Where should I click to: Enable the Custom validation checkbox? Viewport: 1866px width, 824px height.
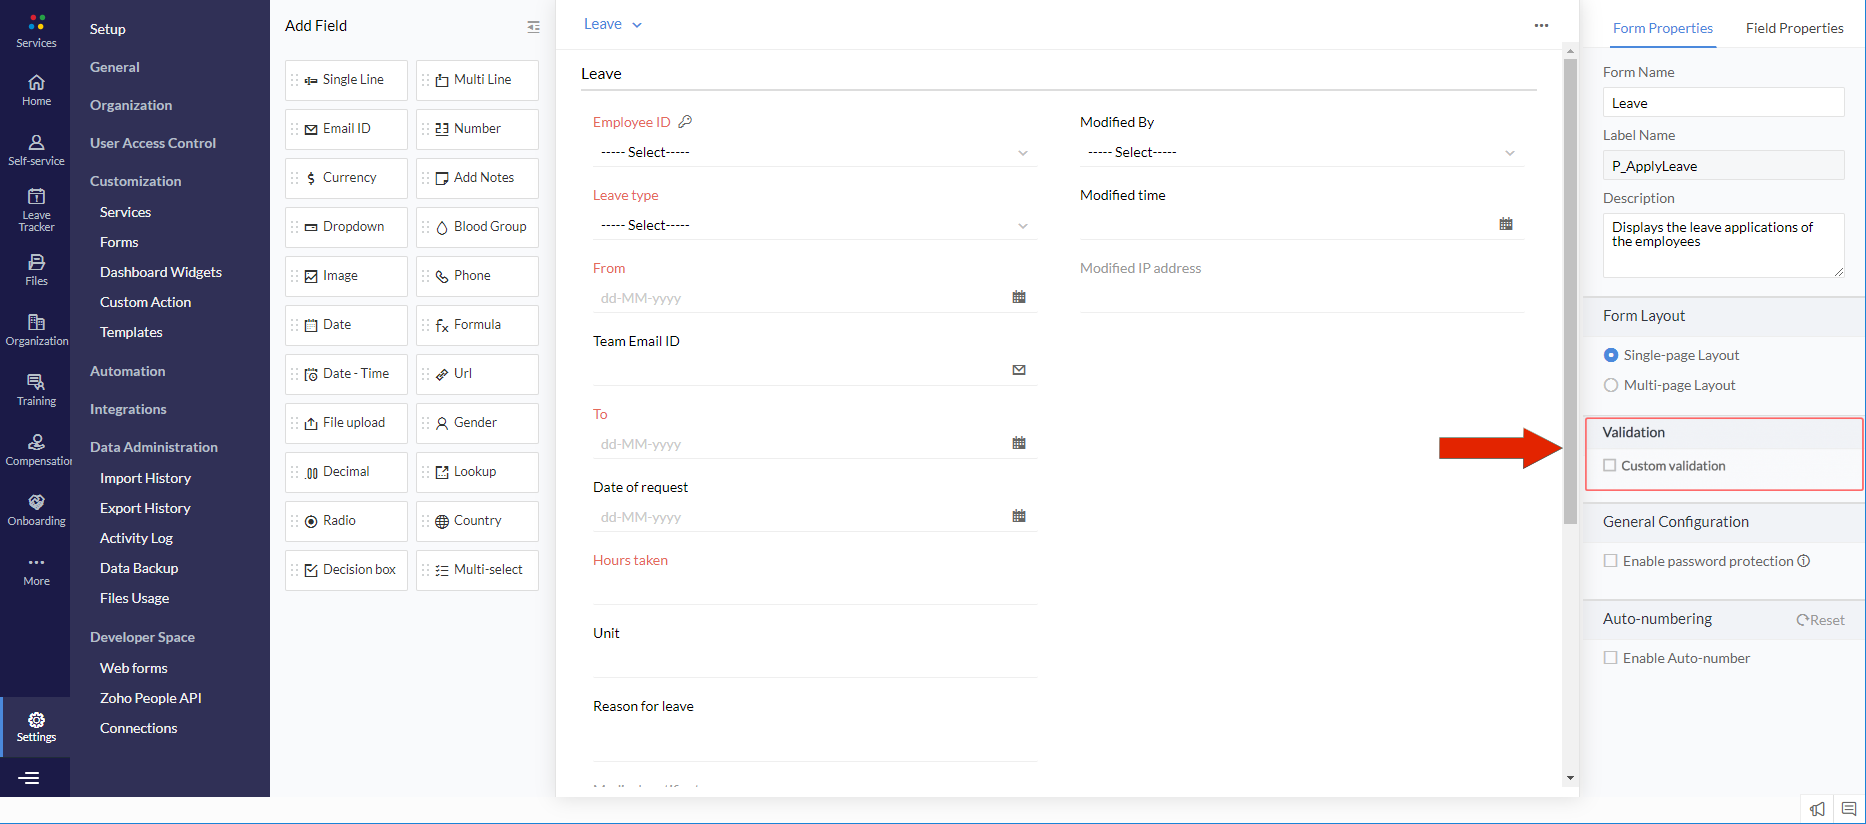(1610, 466)
